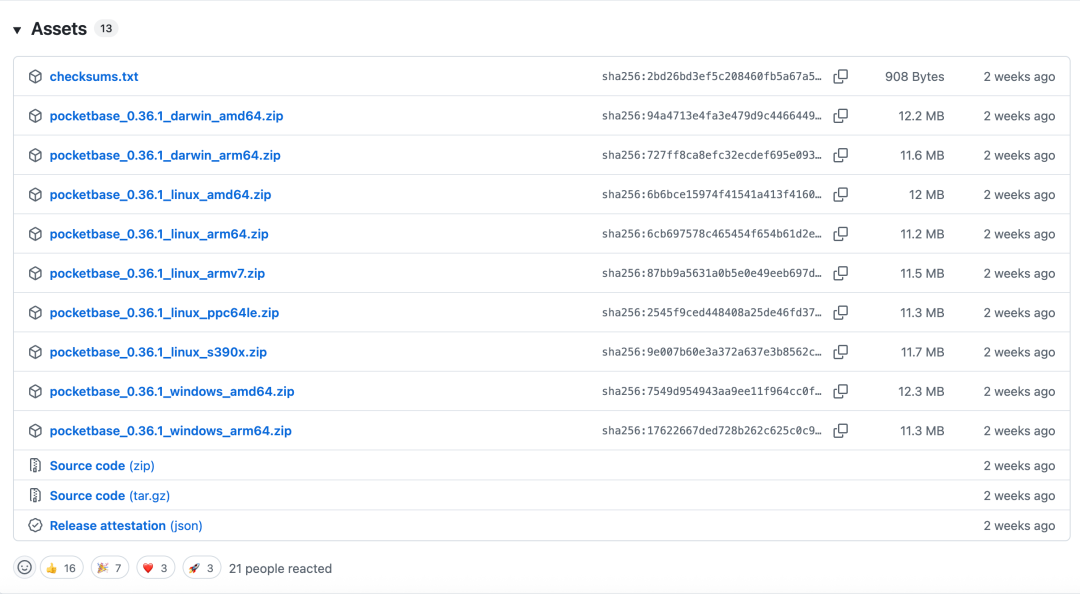1080x594 pixels.
Task: Click the disclosure triangle beside Assets
Action: (x=17, y=29)
